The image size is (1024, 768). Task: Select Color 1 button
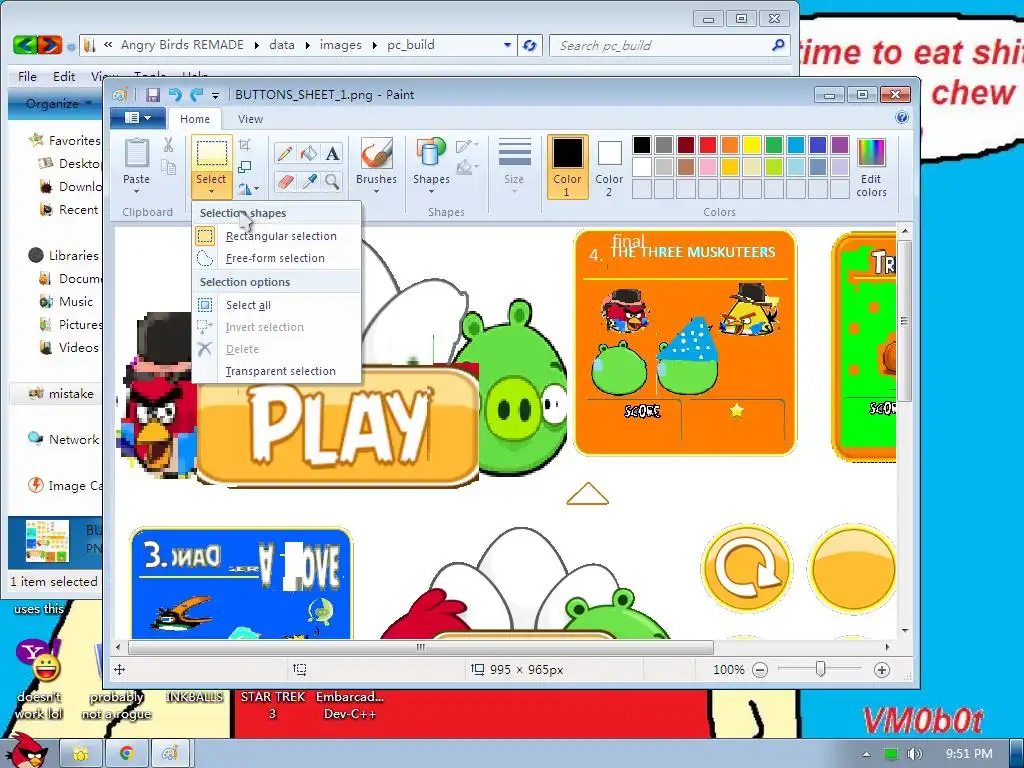[567, 167]
